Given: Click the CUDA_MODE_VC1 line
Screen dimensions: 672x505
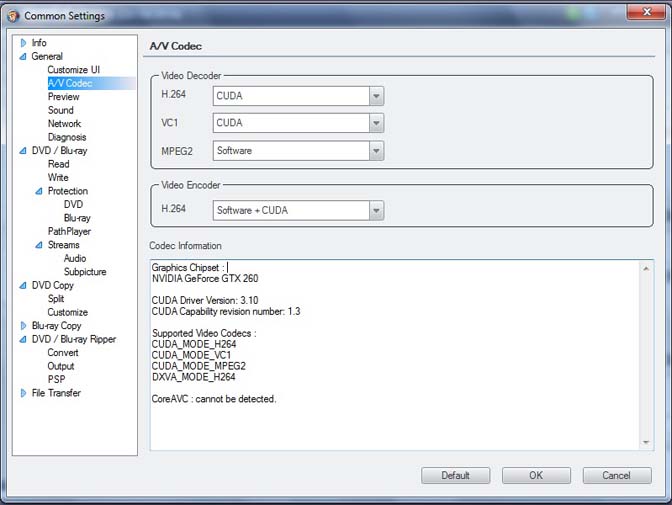Looking at the screenshot, I should tap(191, 355).
